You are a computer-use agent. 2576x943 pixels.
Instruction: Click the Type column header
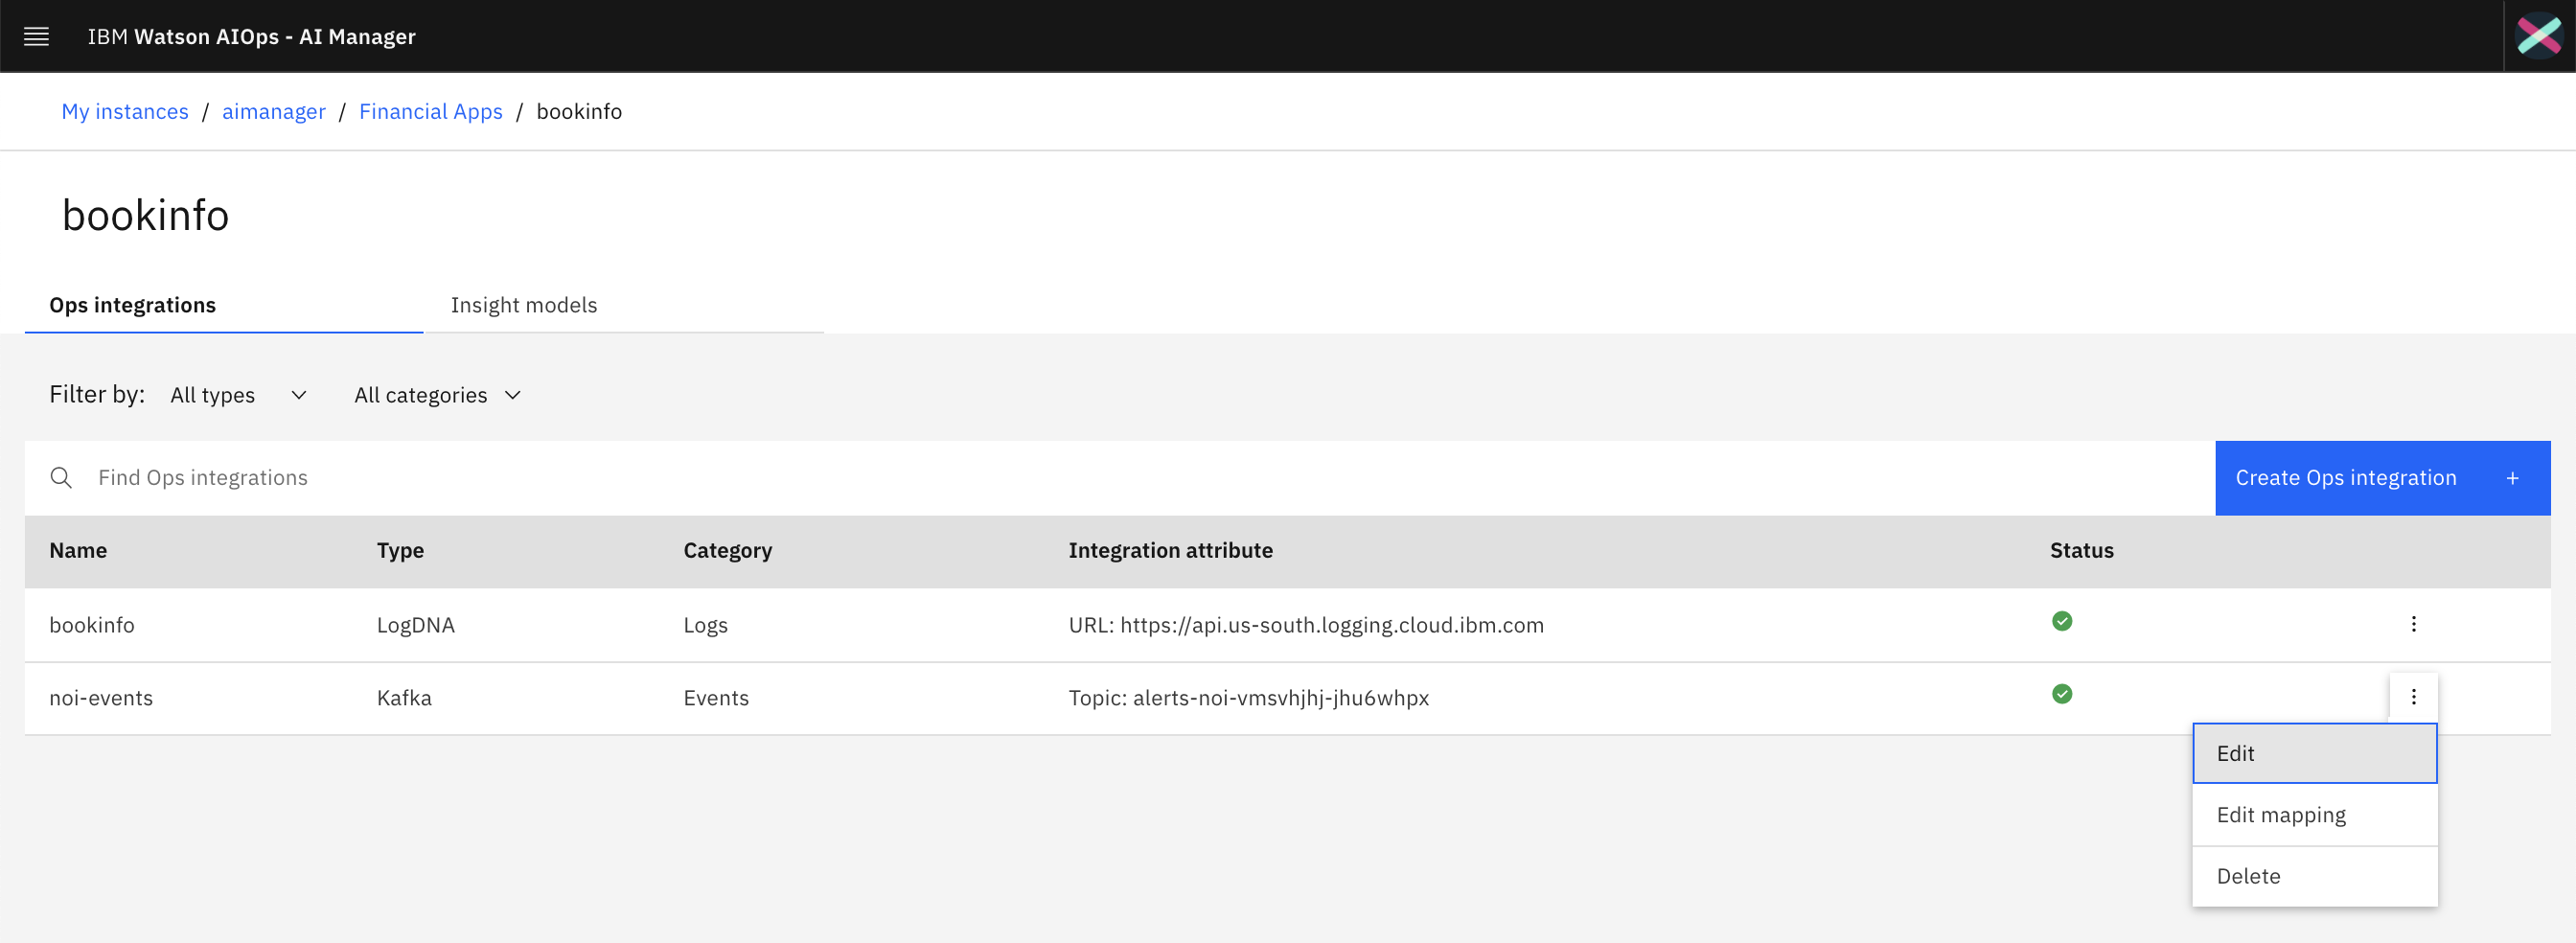(x=400, y=550)
